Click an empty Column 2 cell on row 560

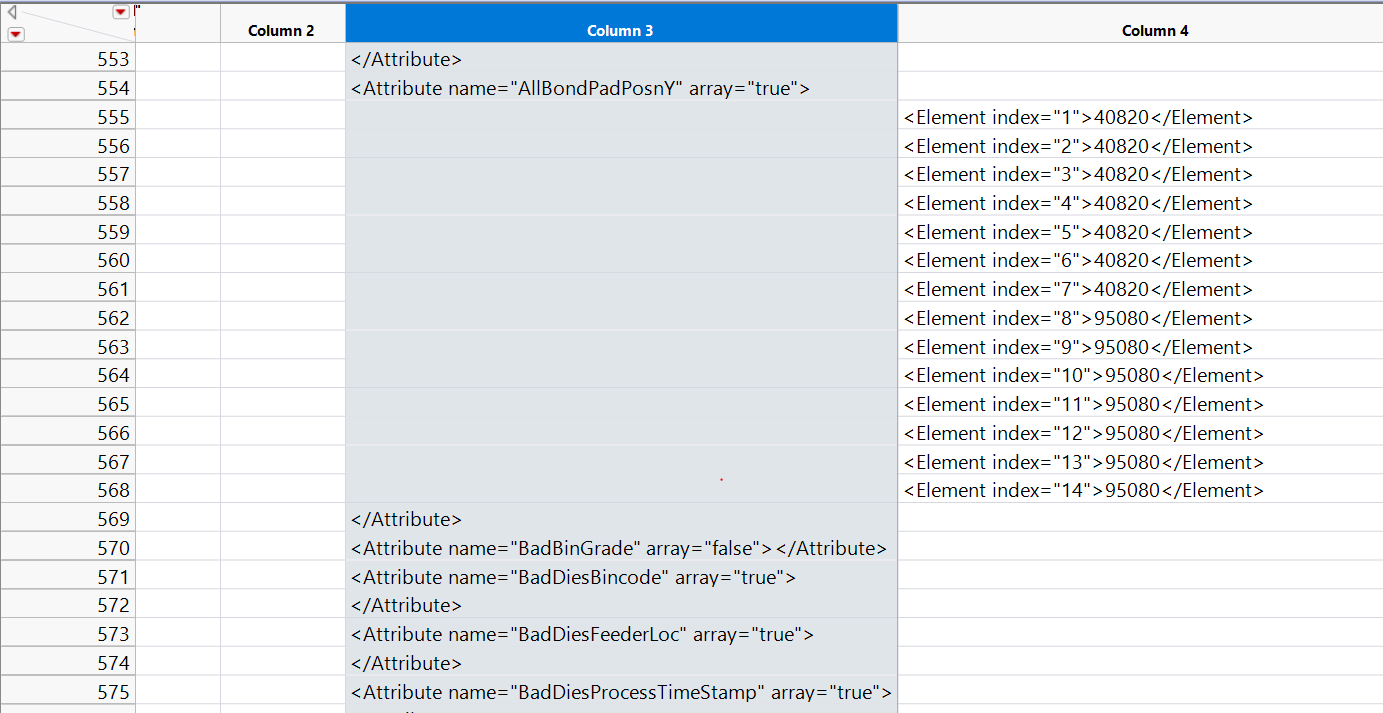(x=282, y=260)
